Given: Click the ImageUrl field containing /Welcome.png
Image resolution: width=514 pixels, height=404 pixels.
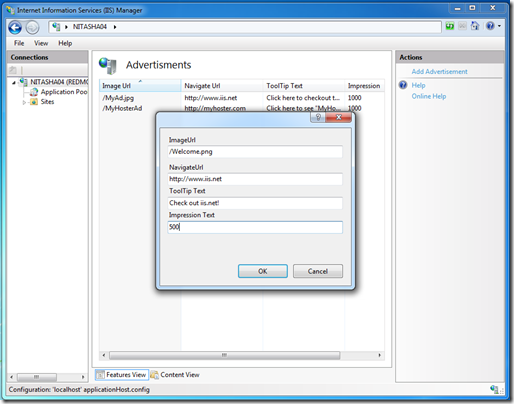Looking at the screenshot, I should click(x=255, y=152).
